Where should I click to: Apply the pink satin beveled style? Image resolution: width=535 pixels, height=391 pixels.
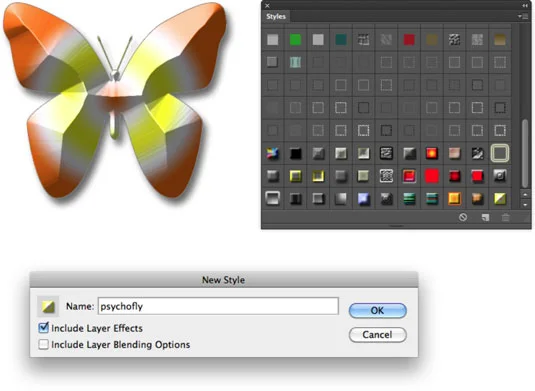point(454,154)
